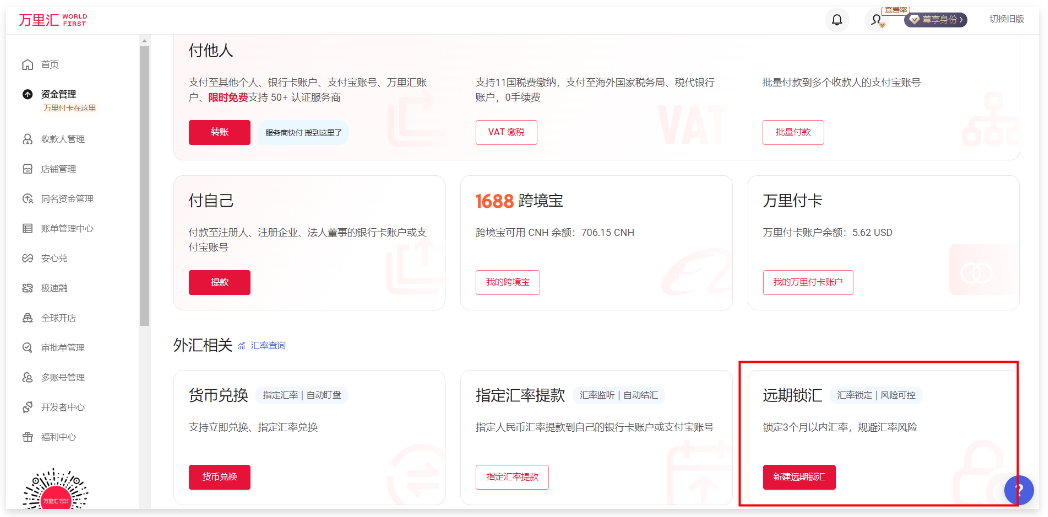
Task: Click the 指定汇率 | 自动盯盘 tag
Action: [302, 395]
